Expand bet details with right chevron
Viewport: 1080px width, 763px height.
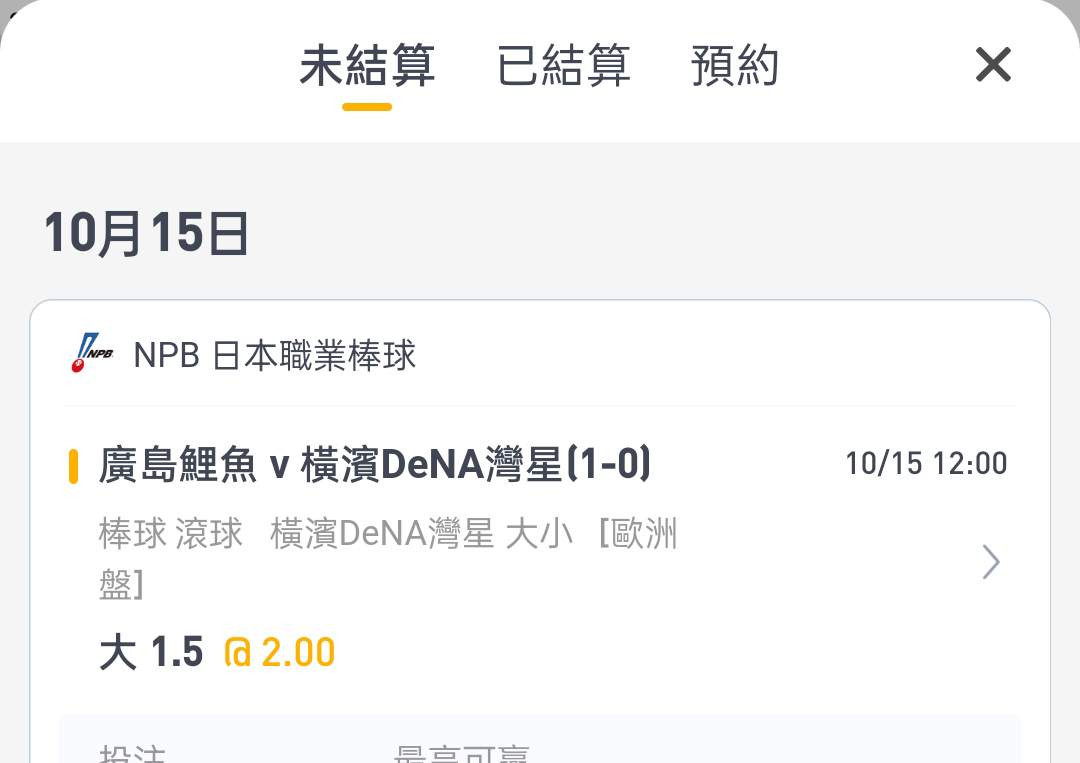(x=990, y=562)
